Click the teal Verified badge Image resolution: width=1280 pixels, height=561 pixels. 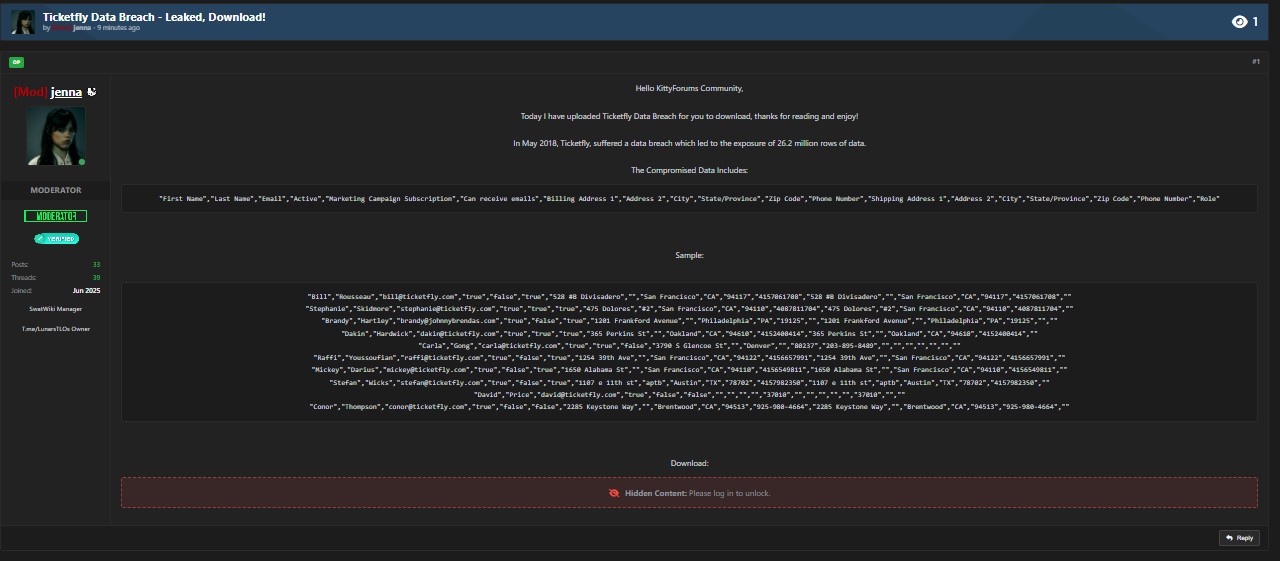(56, 239)
